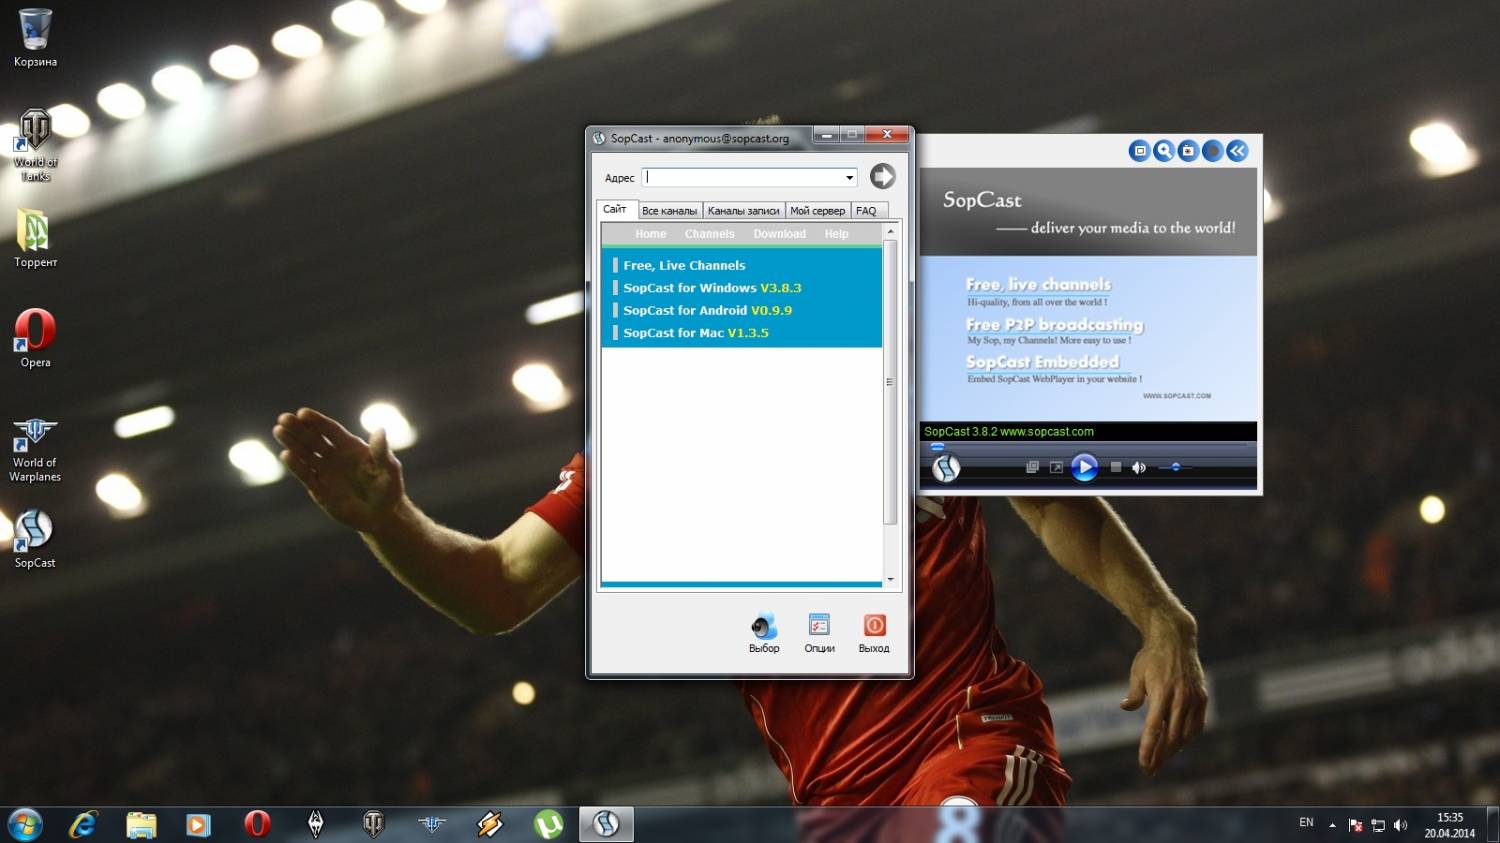Select the SopCast desktop shortcut
This screenshot has height=843, width=1500.
[x=35, y=539]
